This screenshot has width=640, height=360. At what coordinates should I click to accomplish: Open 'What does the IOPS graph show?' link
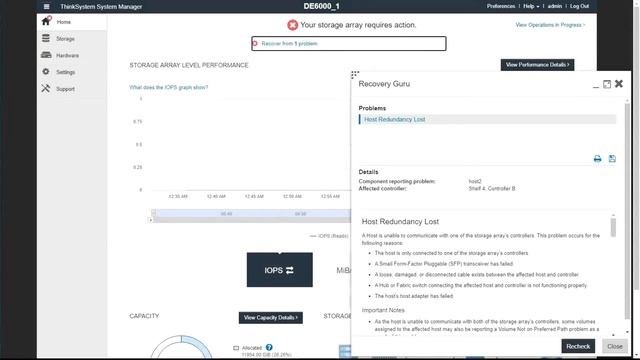coord(169,87)
